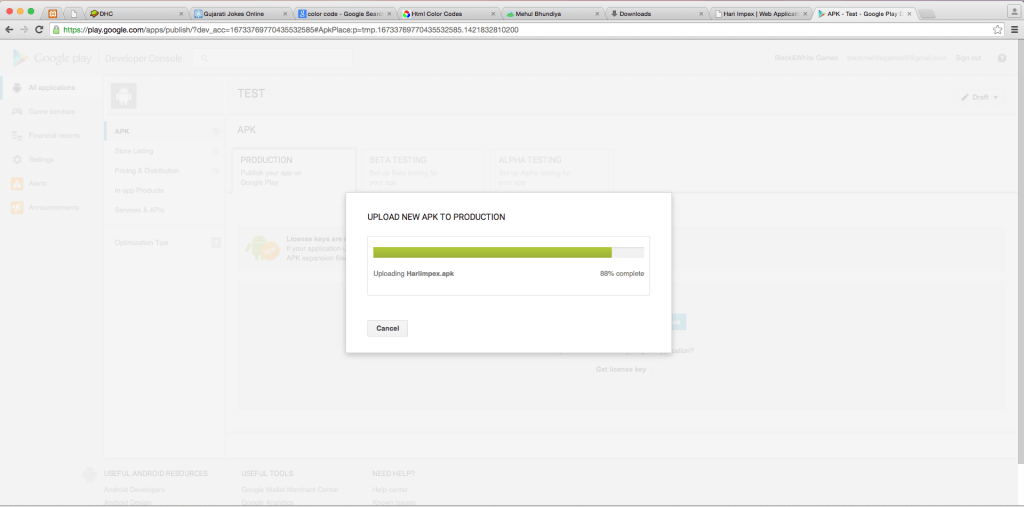
Task: Select the Production tab
Action: [294, 170]
